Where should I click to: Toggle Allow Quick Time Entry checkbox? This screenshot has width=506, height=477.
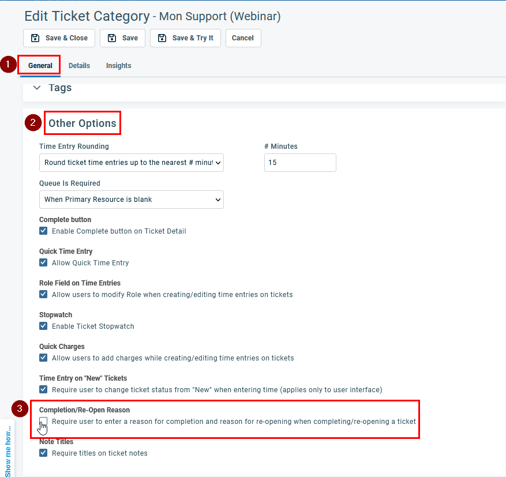coord(43,262)
